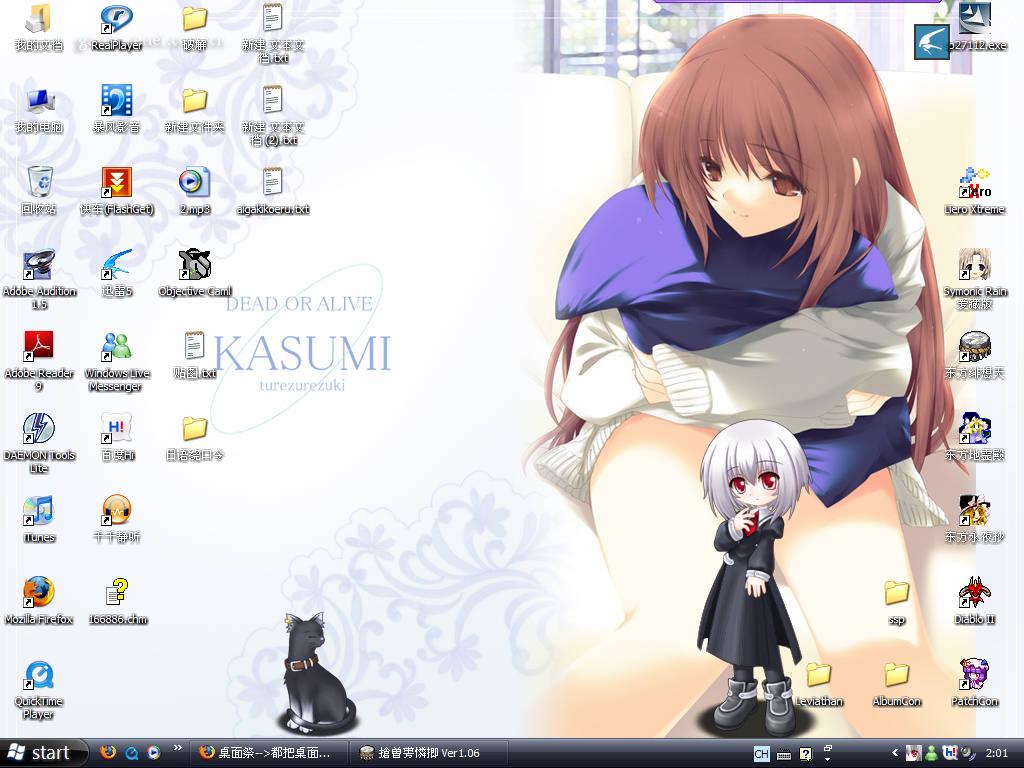Click the QuickTime Quick Launch icon
Screen dimensions: 1024x768
click(131, 753)
